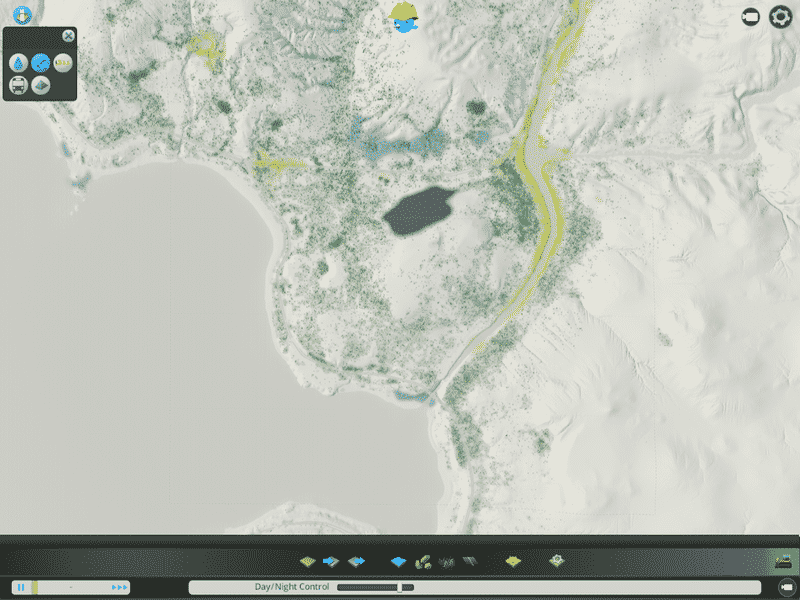Open the gear options menu top right

click(x=780, y=17)
